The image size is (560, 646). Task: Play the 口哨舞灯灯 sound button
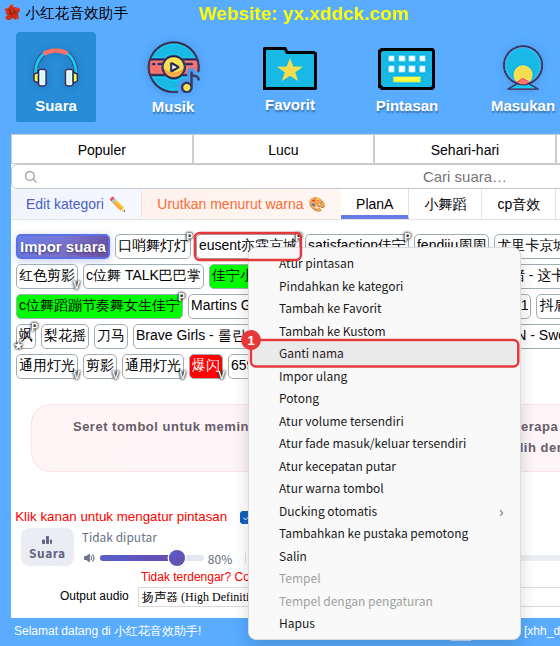[153, 246]
